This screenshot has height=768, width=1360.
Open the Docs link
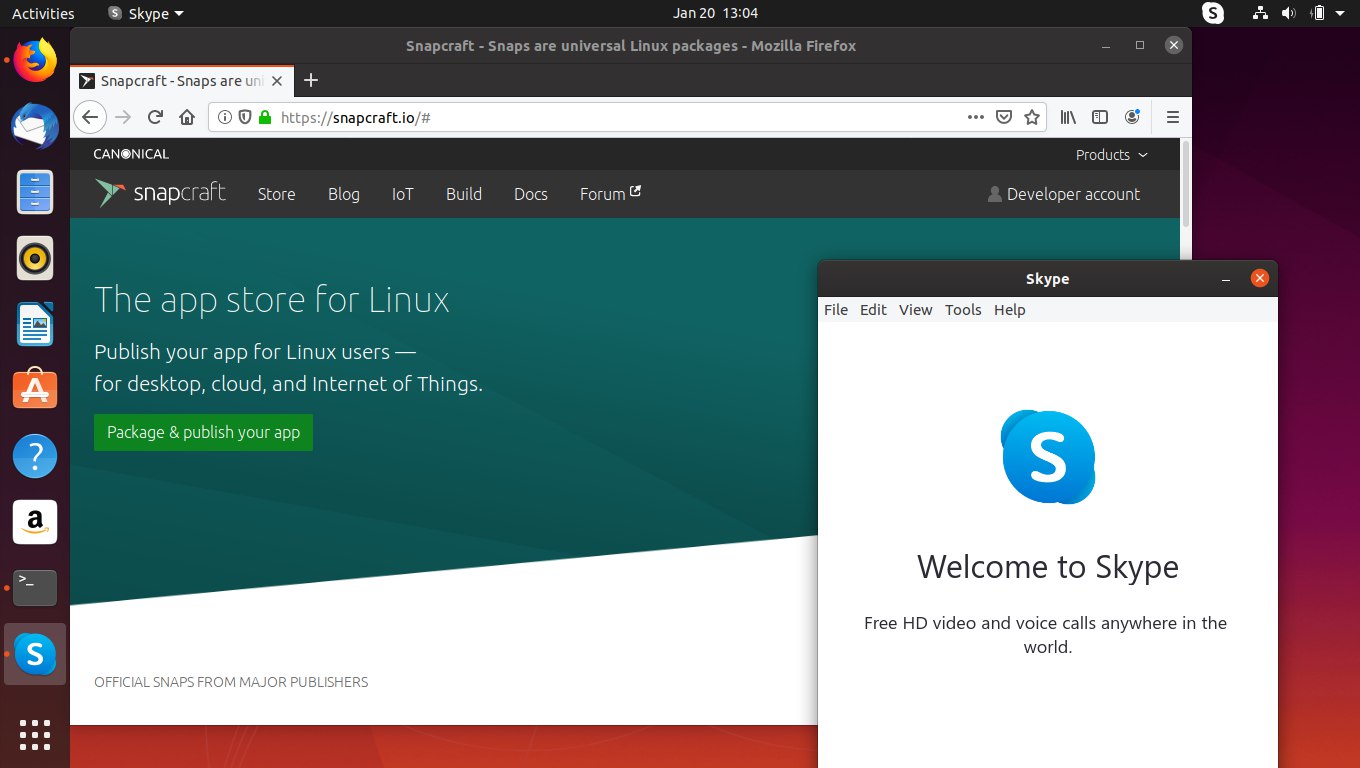point(531,194)
